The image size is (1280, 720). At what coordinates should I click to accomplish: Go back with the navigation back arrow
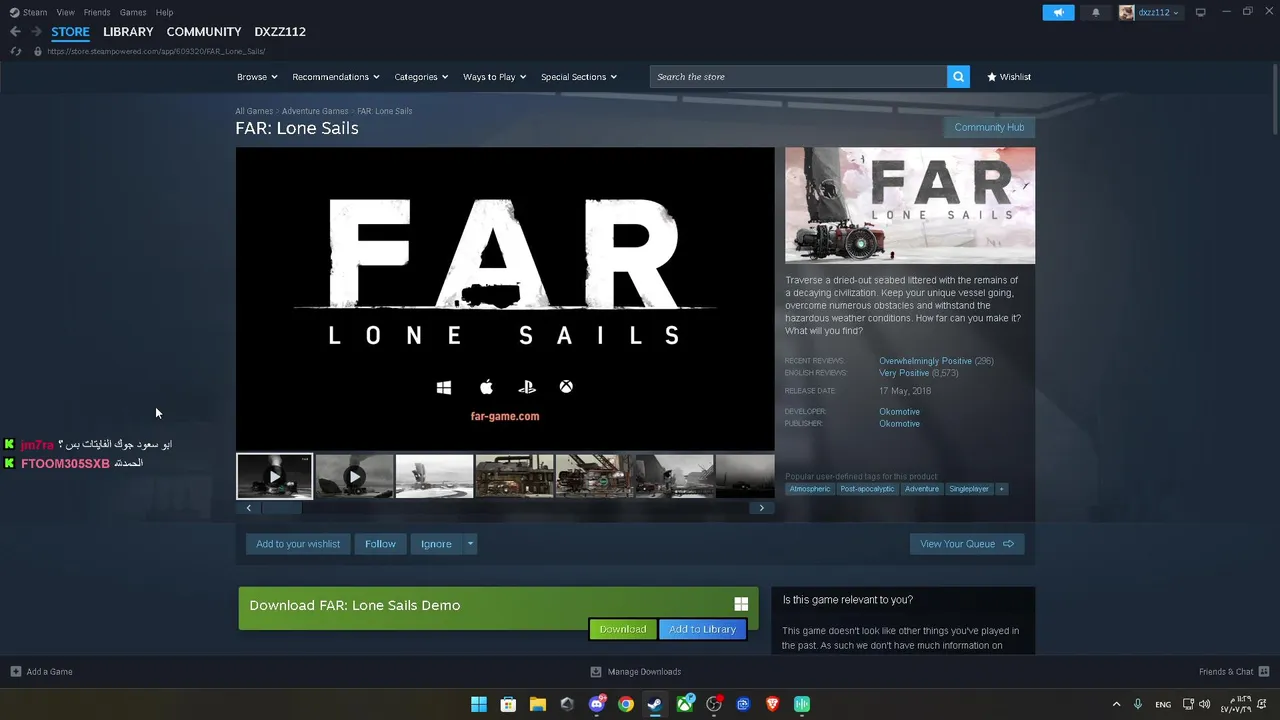(15, 32)
